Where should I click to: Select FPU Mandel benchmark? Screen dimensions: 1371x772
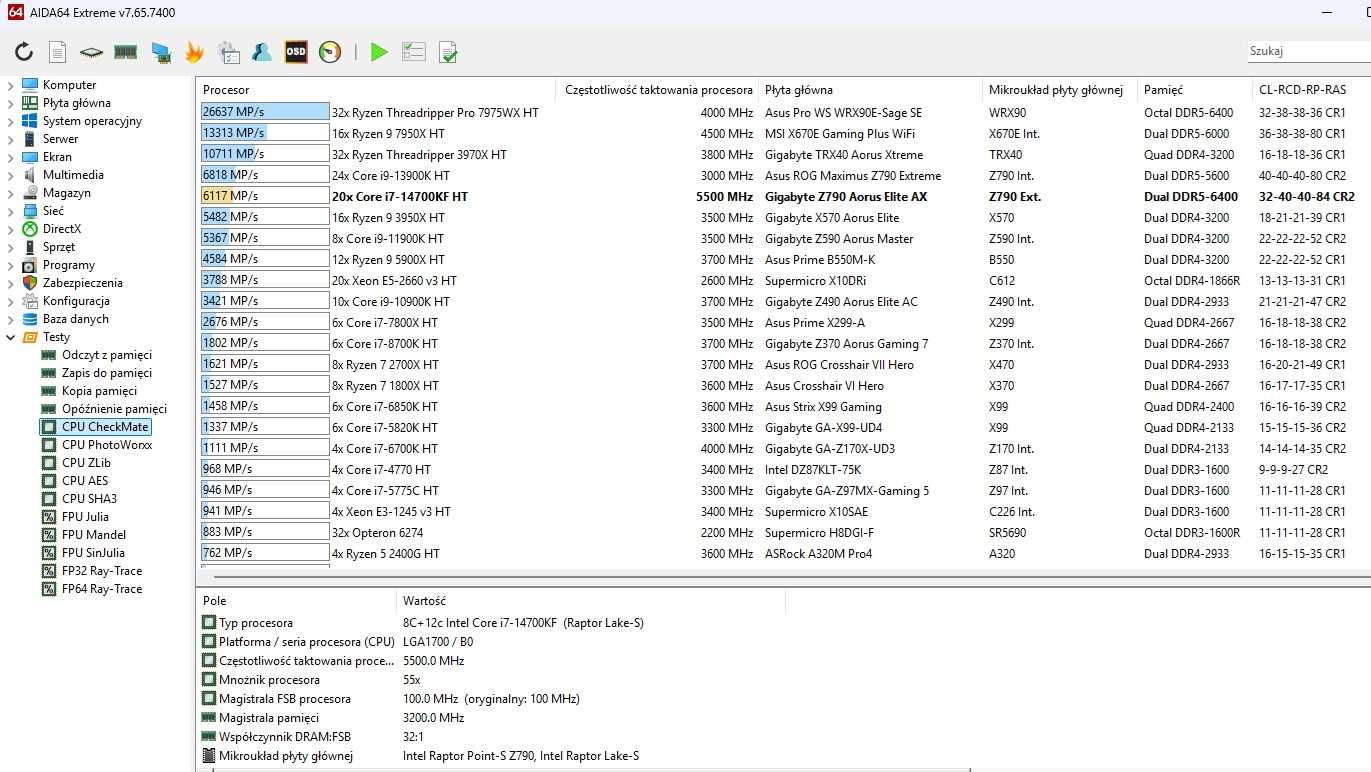tap(94, 535)
